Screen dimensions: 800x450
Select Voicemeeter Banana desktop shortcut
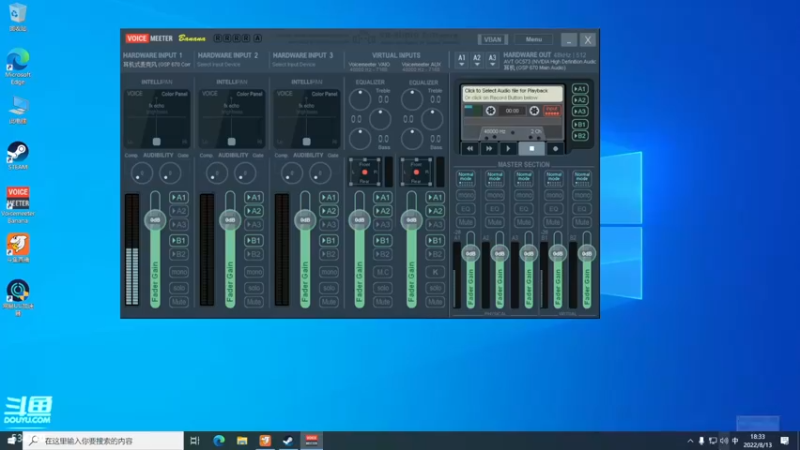18,205
